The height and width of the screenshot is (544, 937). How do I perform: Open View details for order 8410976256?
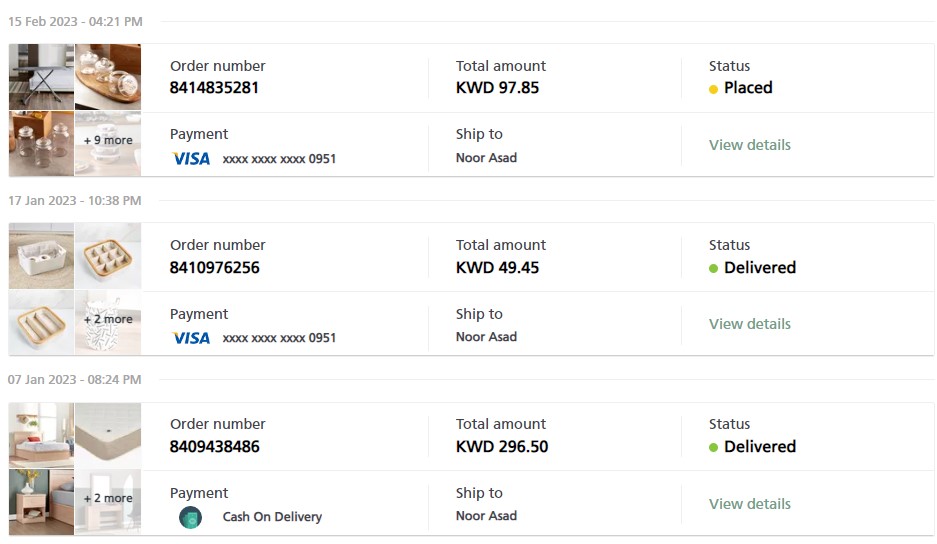(x=749, y=324)
